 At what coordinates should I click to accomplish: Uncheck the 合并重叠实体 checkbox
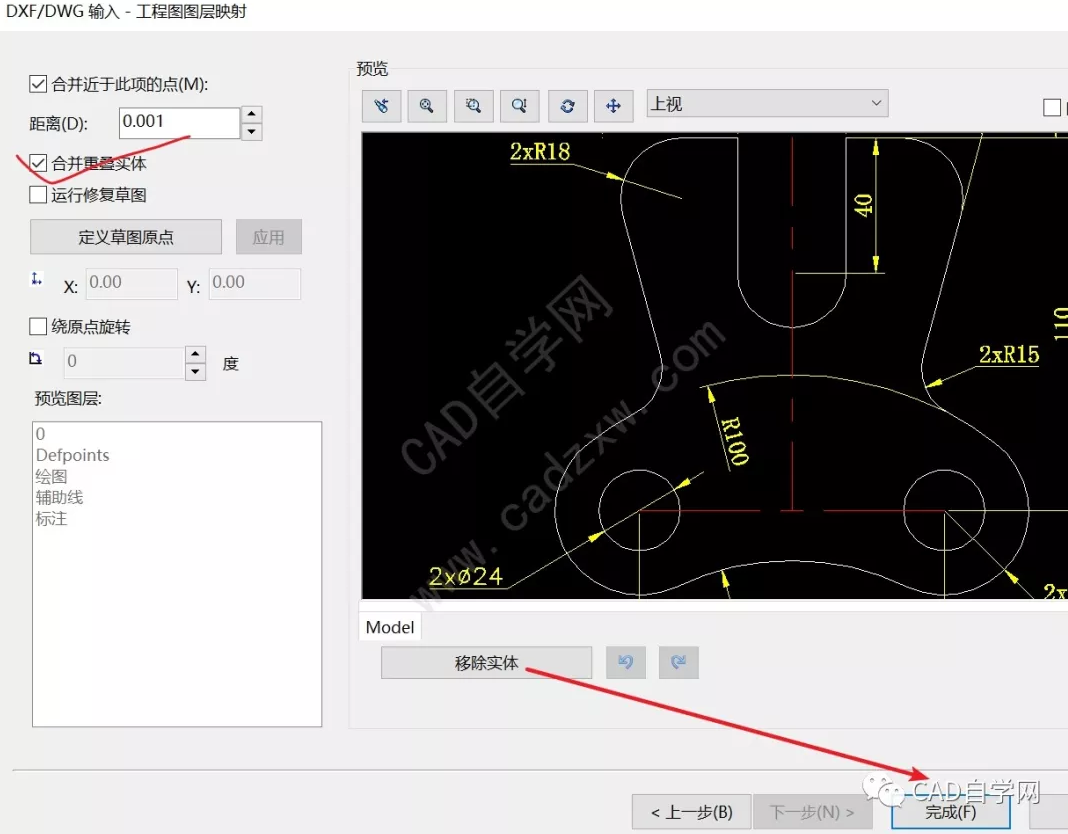(x=39, y=162)
